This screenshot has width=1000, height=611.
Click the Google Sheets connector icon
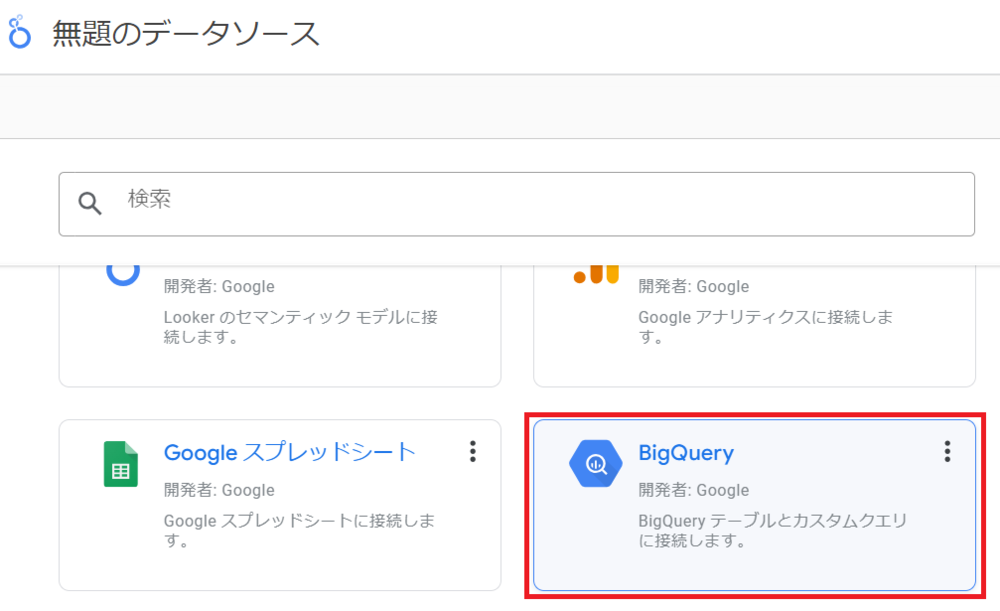pos(120,464)
